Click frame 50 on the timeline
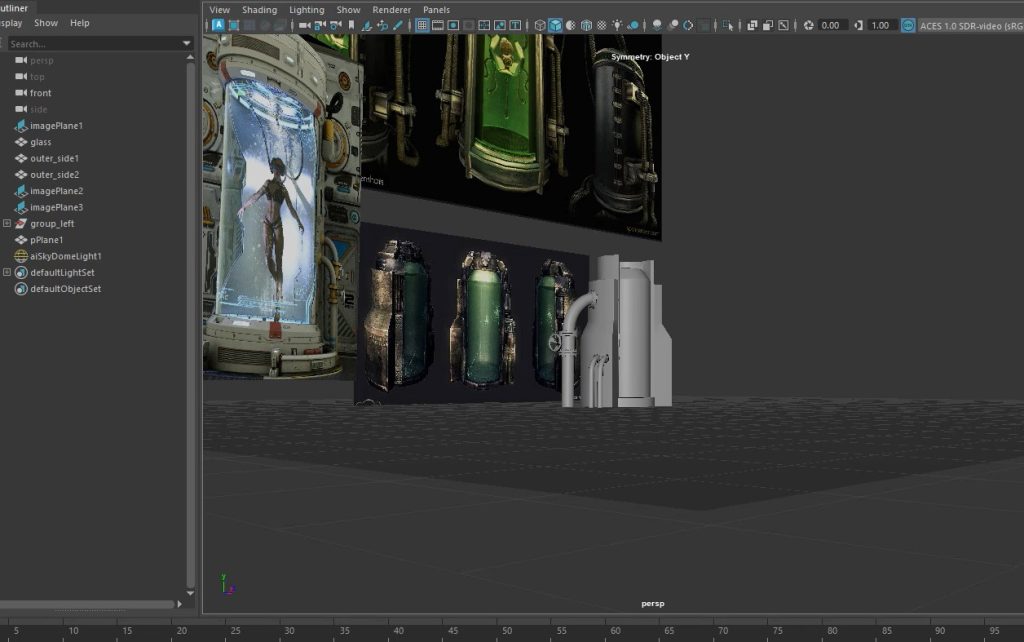1024x642 pixels. (507, 631)
